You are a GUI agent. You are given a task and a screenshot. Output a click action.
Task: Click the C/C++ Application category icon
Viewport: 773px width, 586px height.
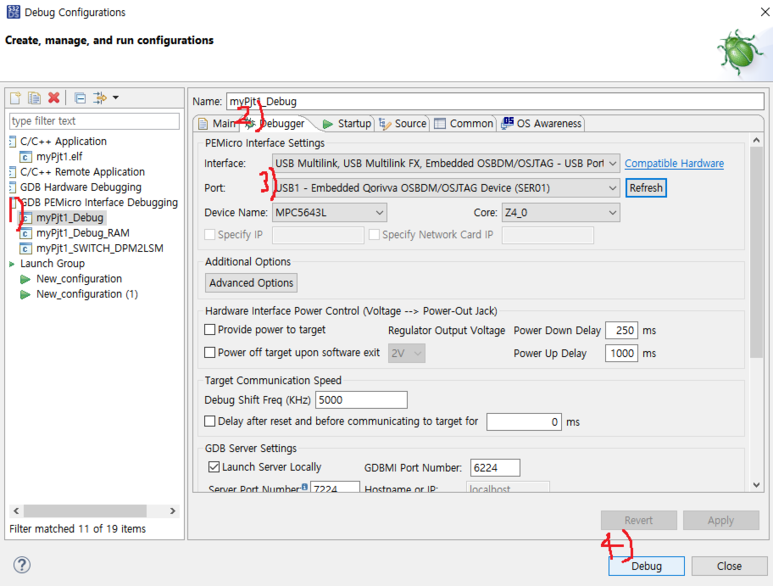tap(12, 142)
